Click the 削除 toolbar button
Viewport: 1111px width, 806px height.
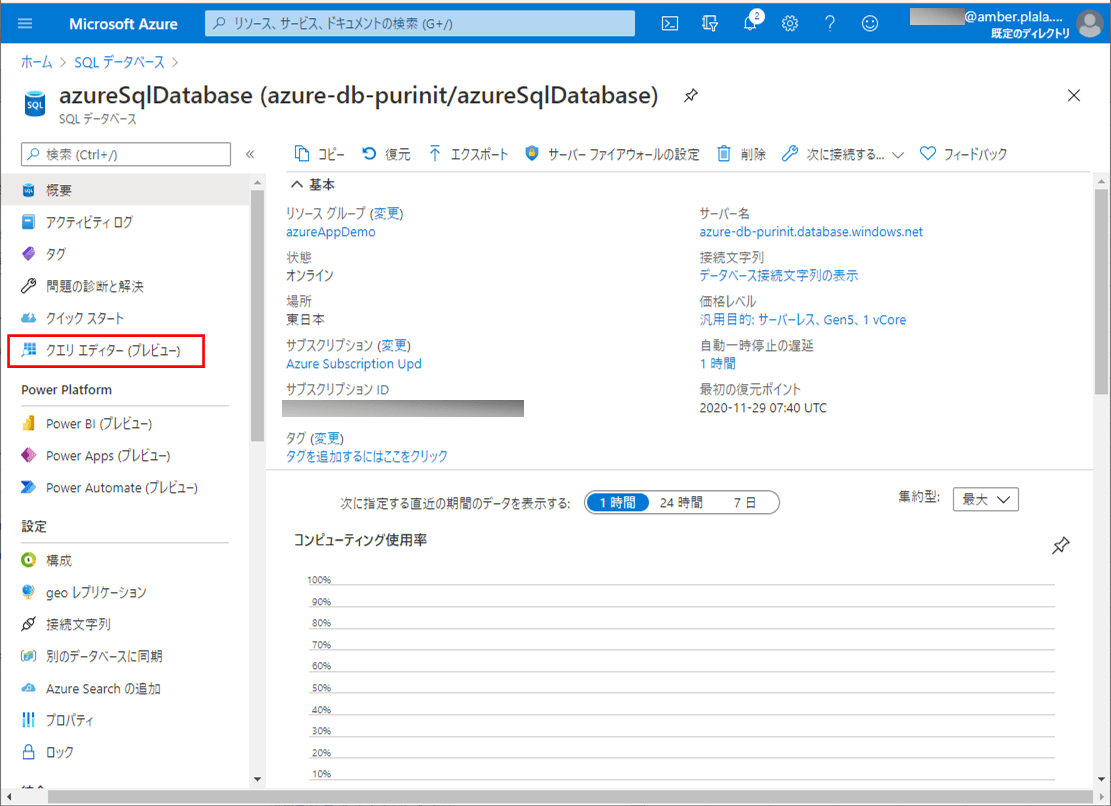pyautogui.click(x=741, y=154)
